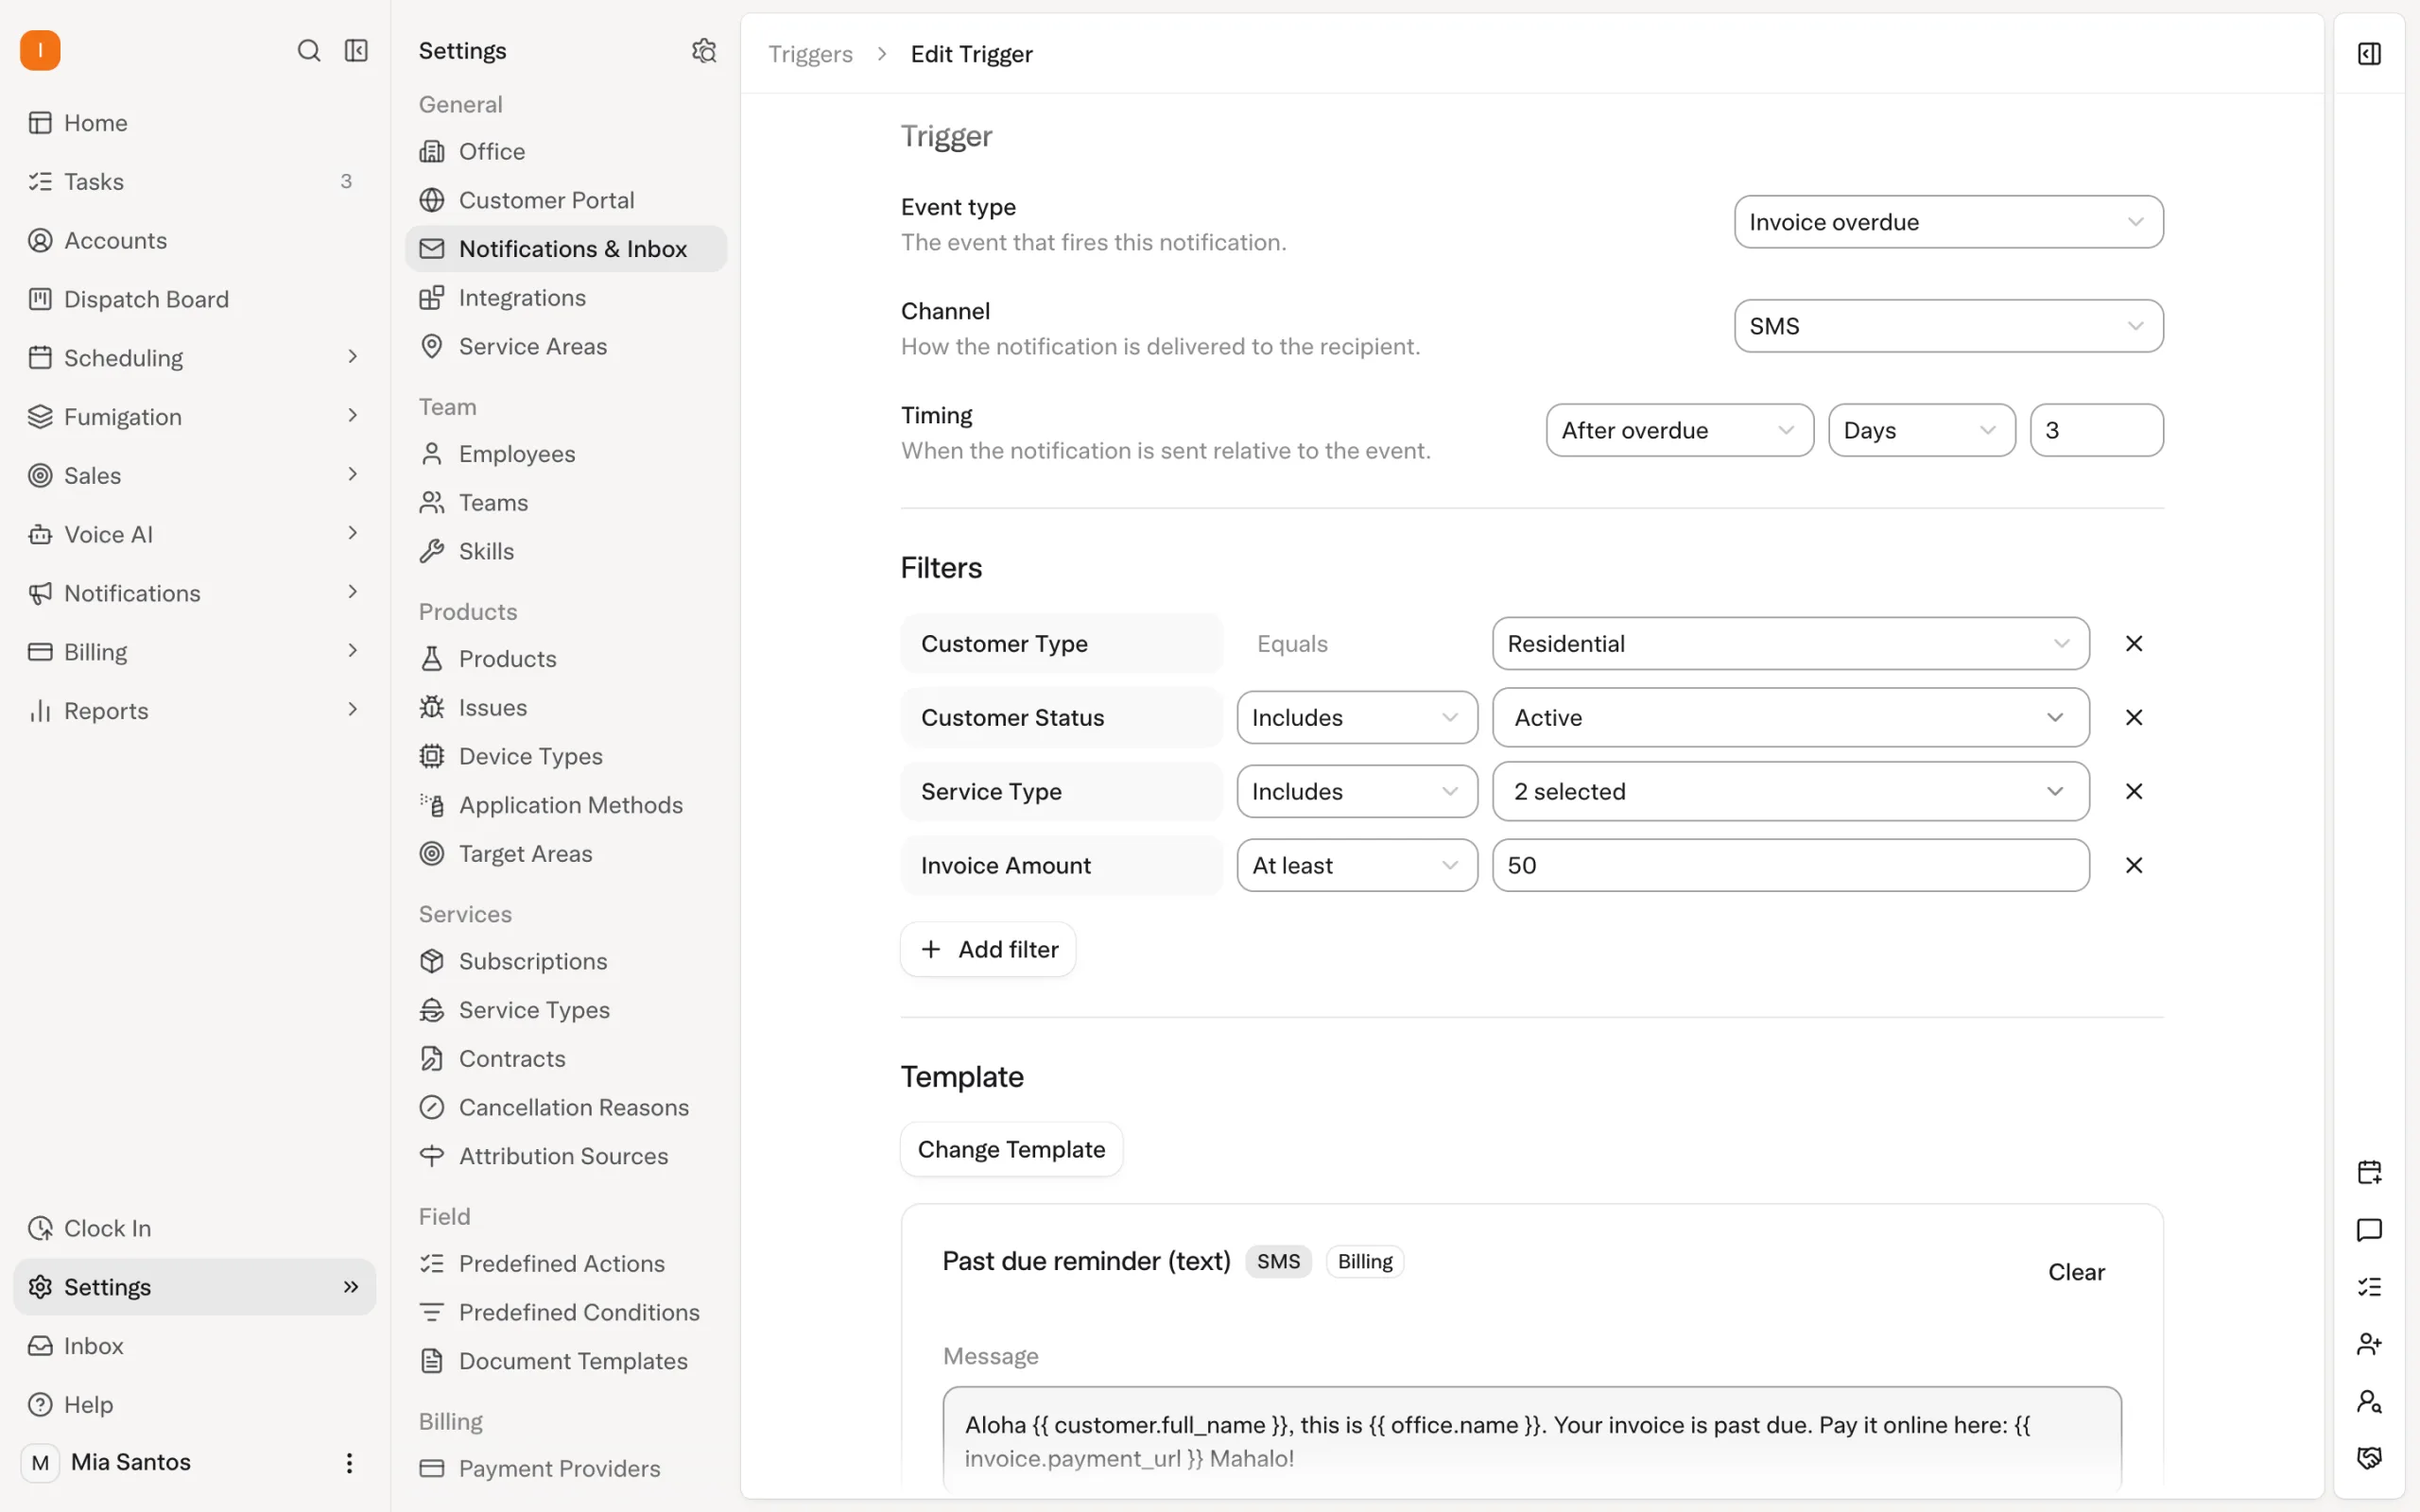Click the settings gear-search icon beside Settings
Screen dimensions: 2420x1512
tap(704, 50)
